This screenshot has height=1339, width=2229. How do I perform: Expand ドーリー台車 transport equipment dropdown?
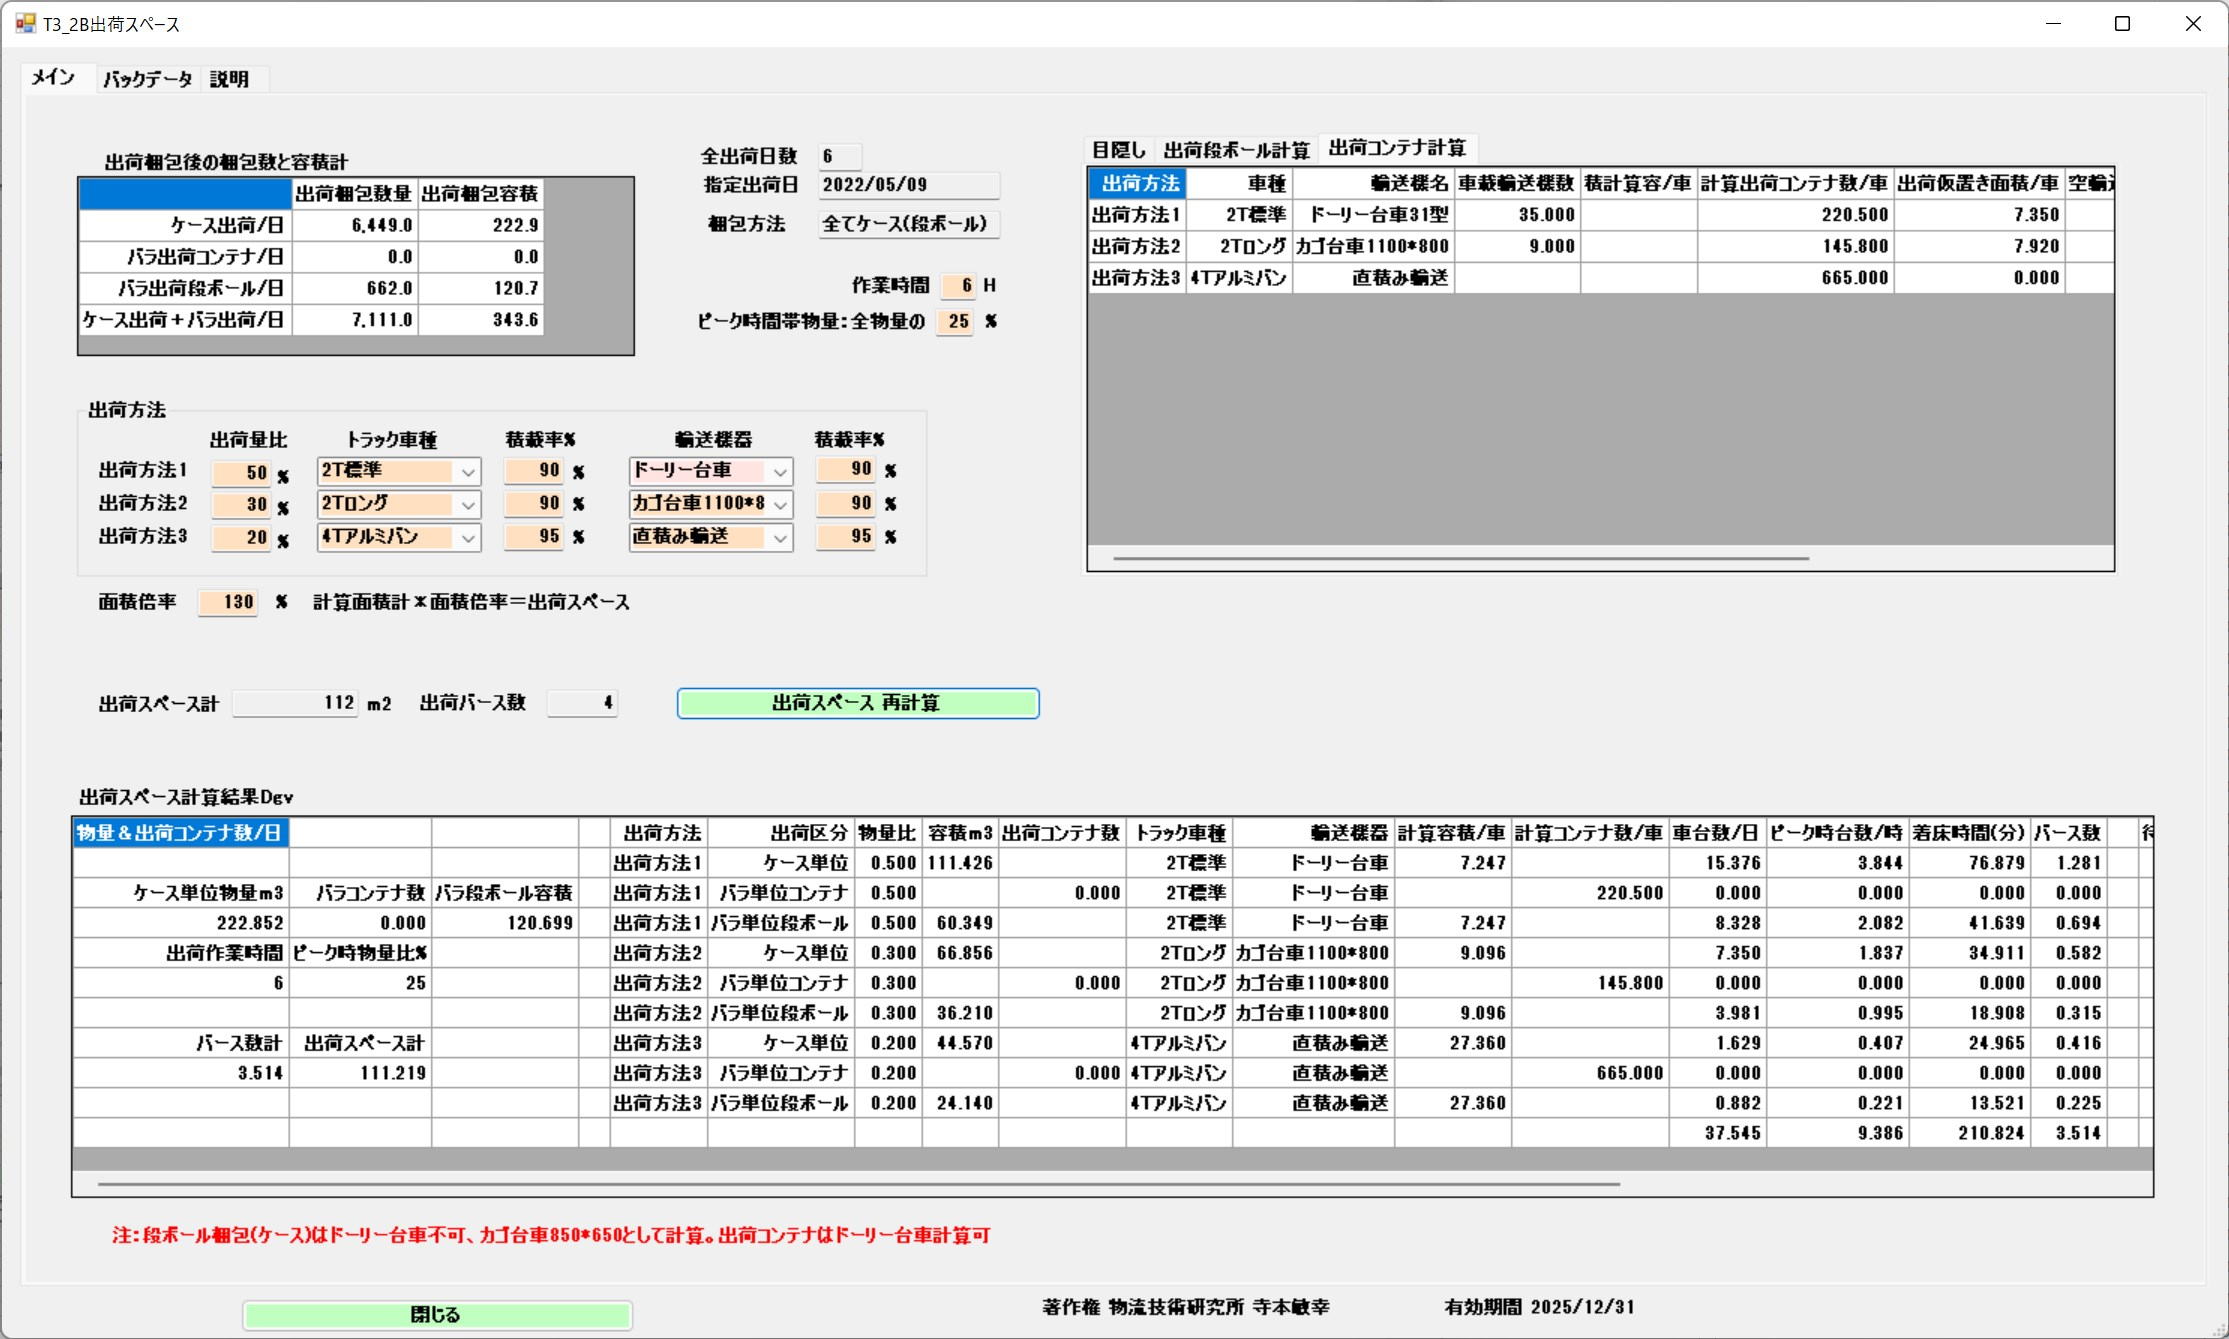click(780, 472)
